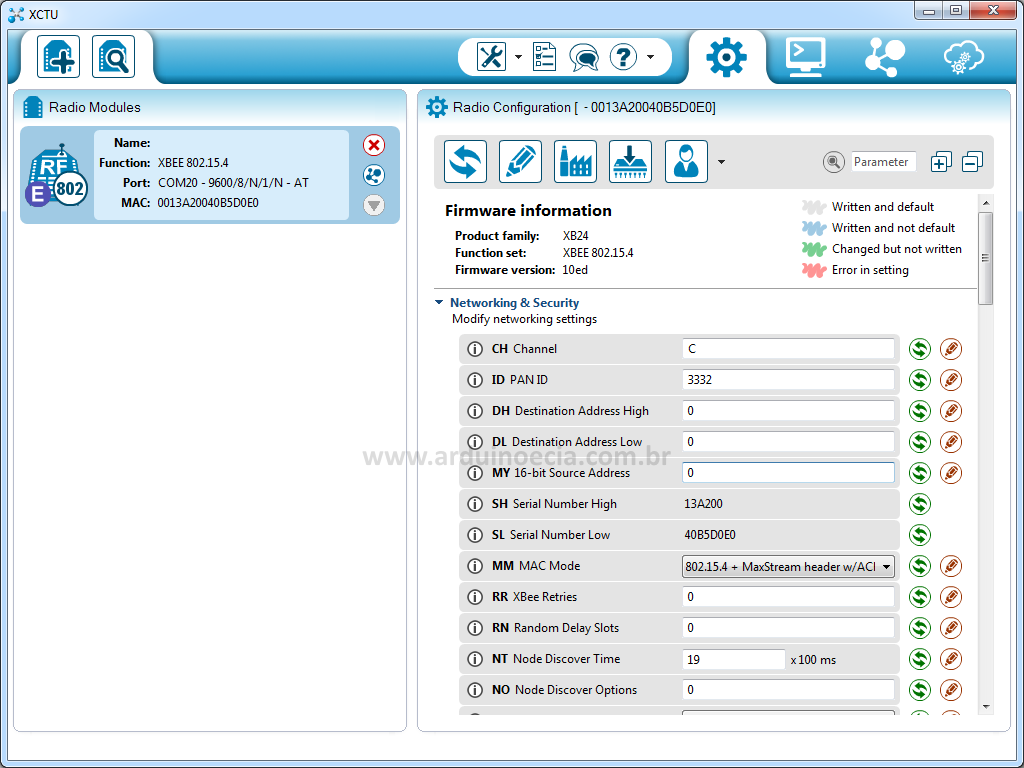The image size is (1024, 768).
Task: Discover remote nodes for this module
Action: coord(374,175)
